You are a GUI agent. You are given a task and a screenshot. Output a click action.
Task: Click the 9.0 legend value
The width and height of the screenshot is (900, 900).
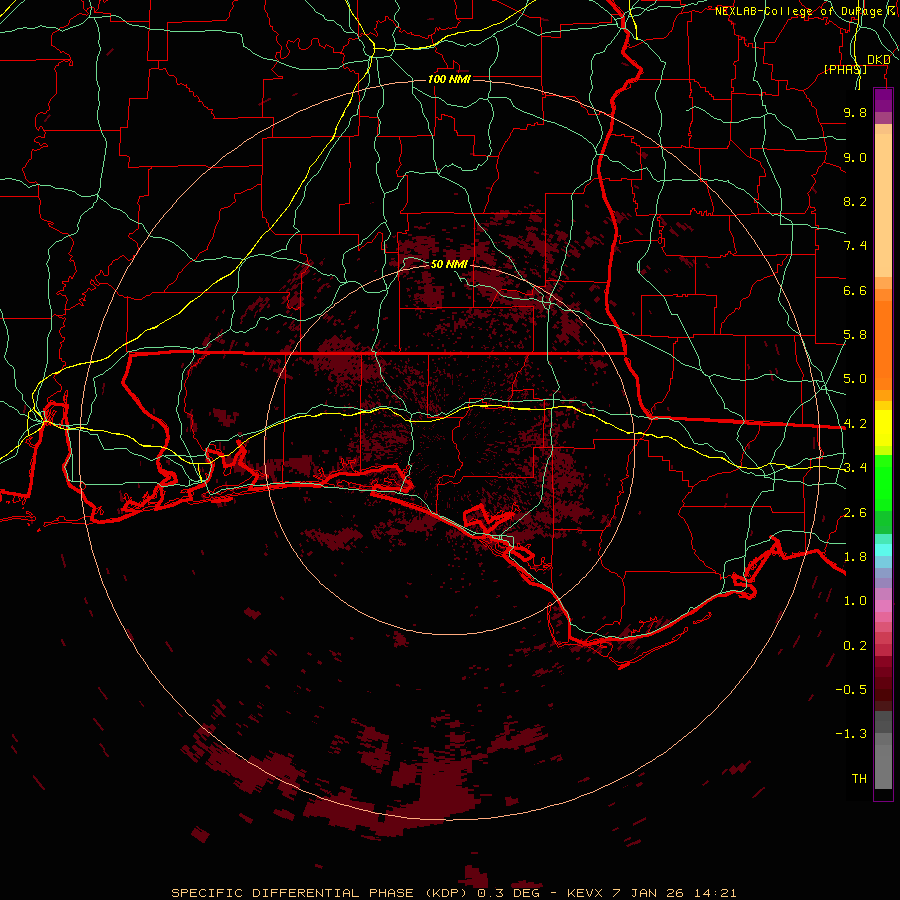tap(855, 157)
